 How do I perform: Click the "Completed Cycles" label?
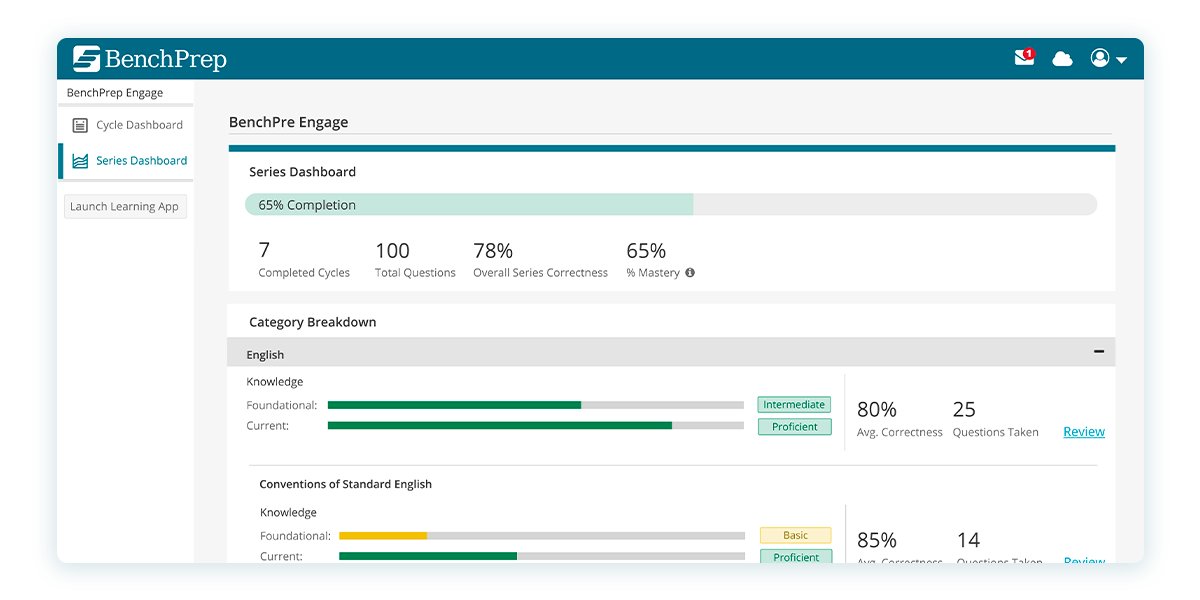[304, 273]
